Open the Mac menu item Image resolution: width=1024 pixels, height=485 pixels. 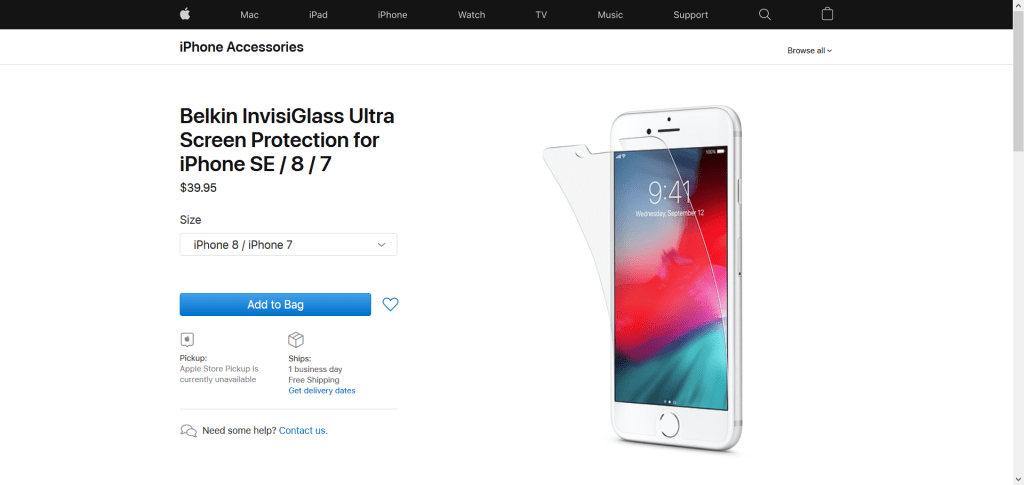pyautogui.click(x=249, y=14)
